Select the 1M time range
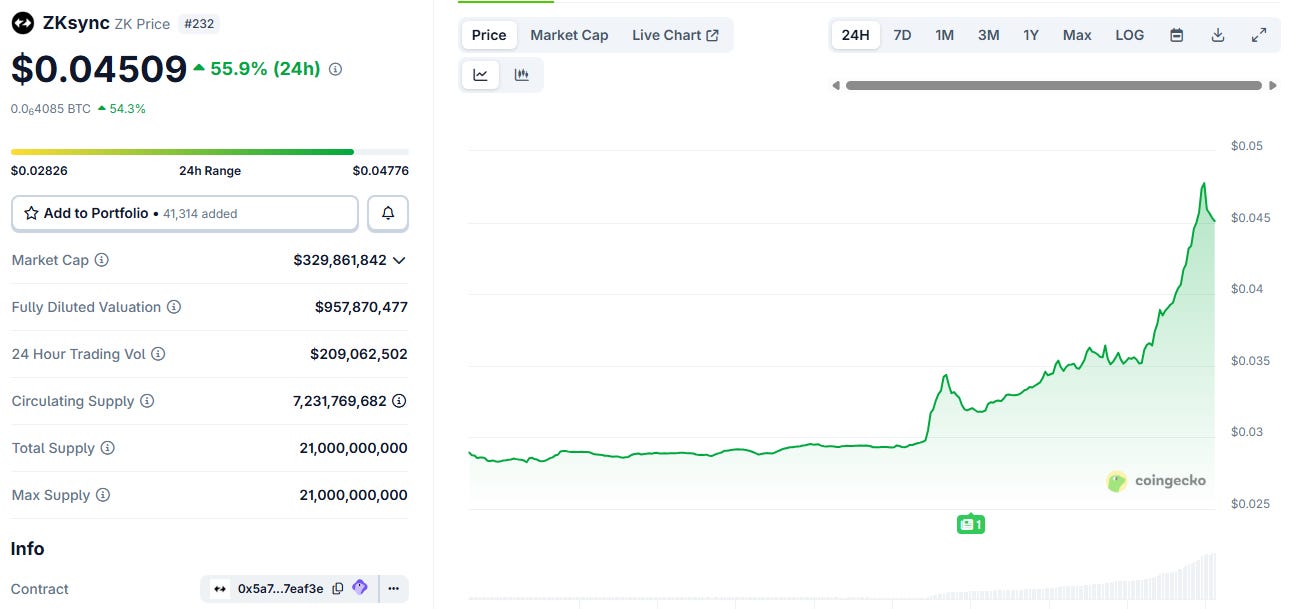1289x609 pixels. pos(944,35)
